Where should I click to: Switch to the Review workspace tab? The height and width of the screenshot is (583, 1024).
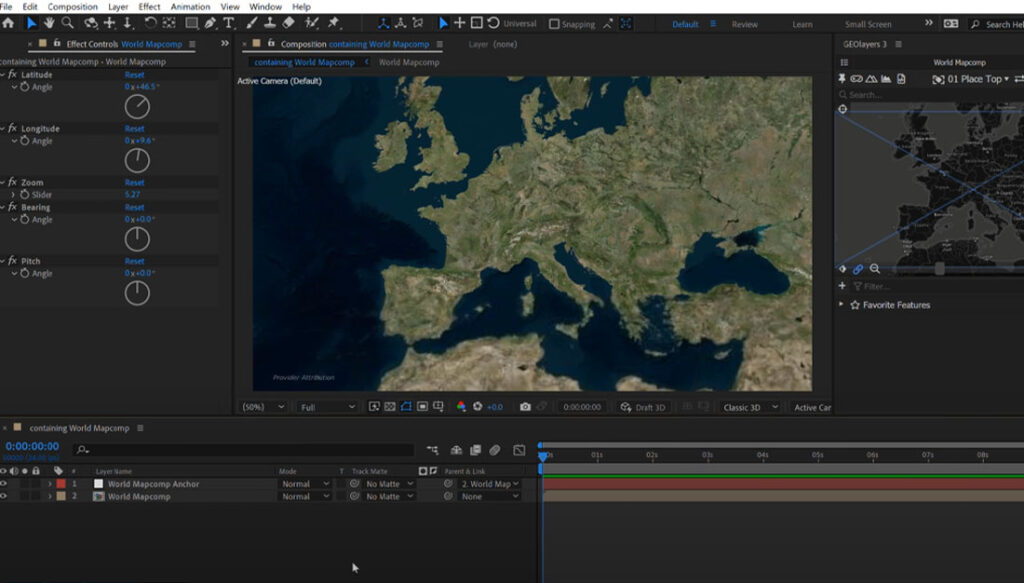744,24
